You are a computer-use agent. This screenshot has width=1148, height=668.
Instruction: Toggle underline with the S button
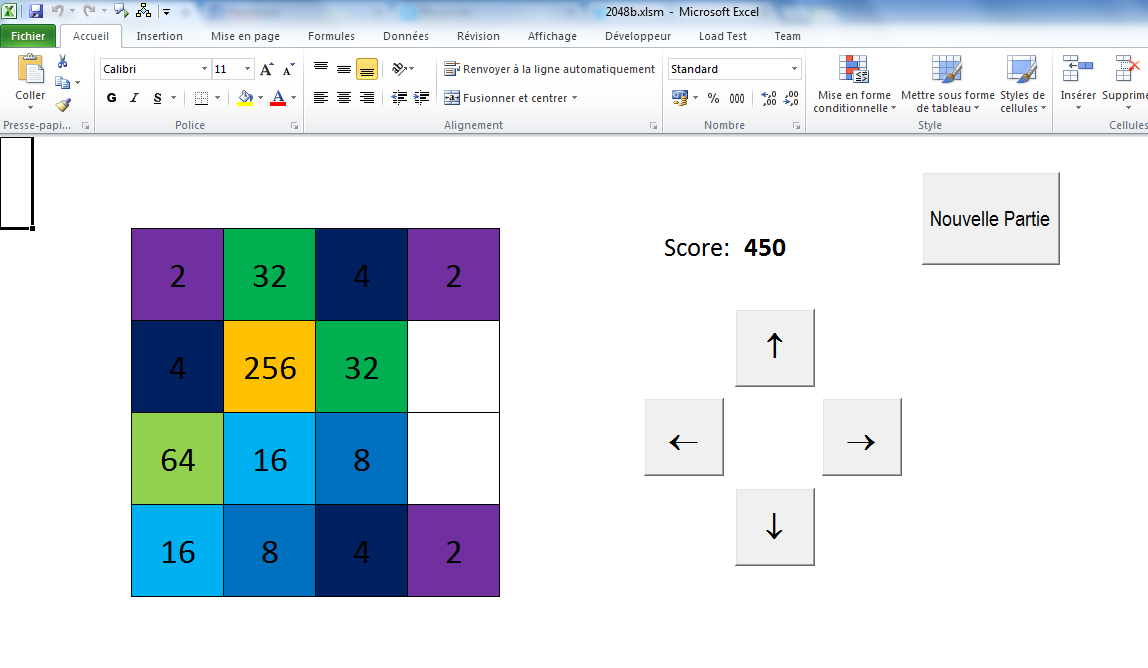pyautogui.click(x=157, y=98)
